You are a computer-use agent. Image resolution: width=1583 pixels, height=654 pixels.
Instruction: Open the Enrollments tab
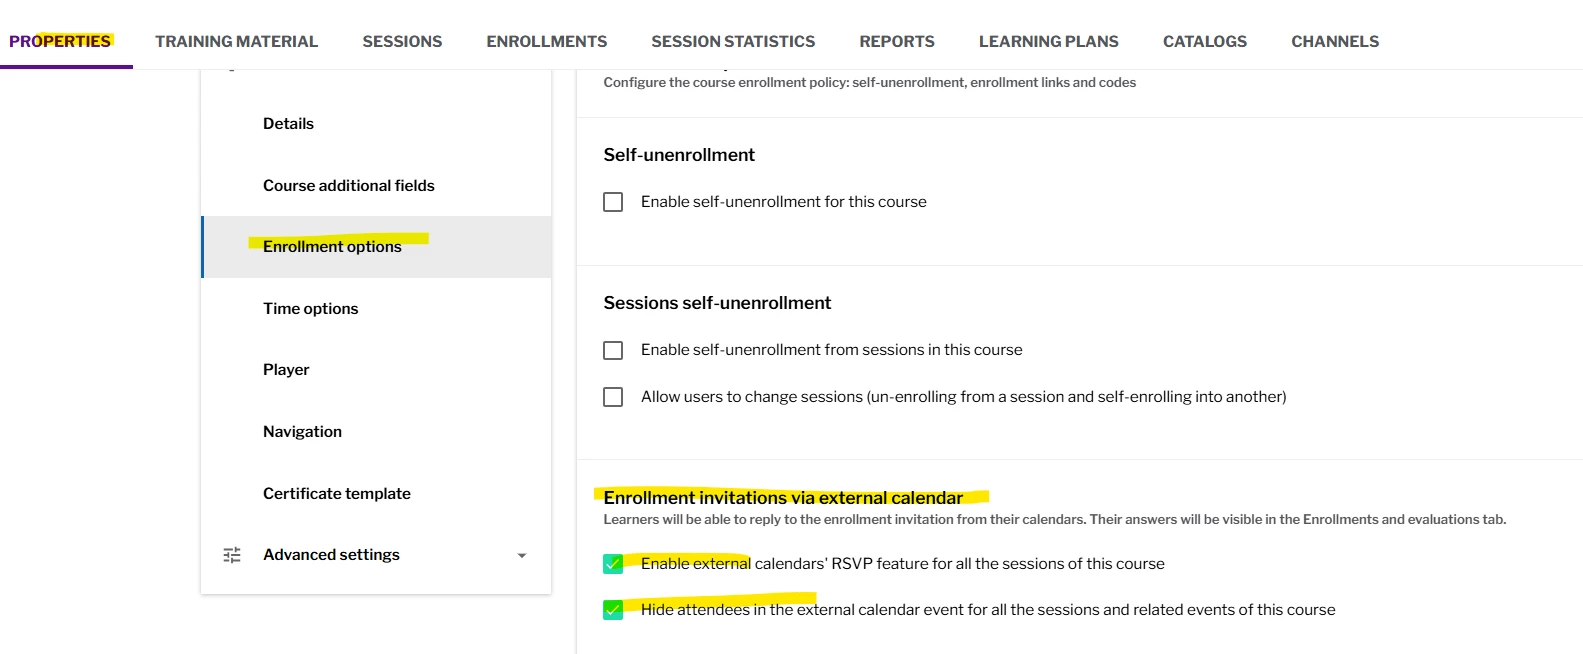547,41
